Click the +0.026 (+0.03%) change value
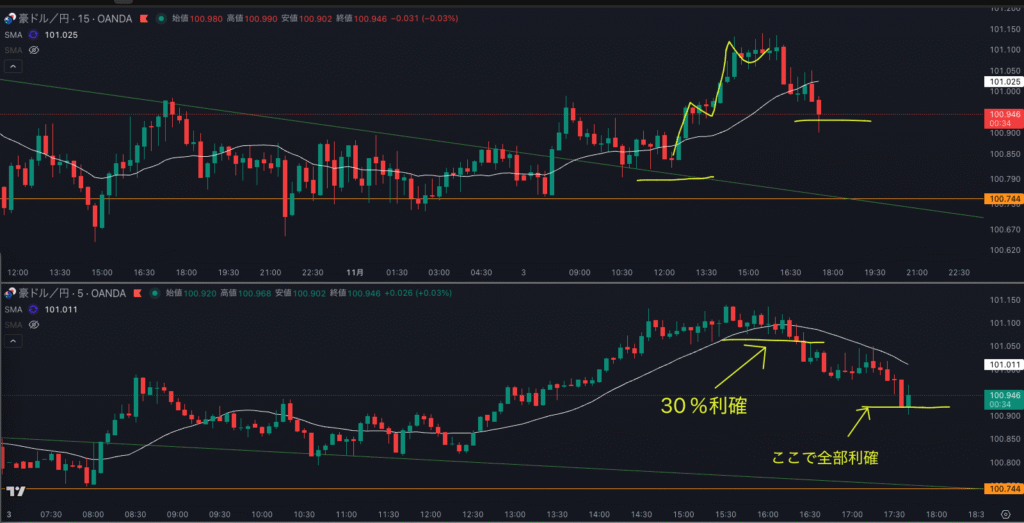 click(x=419, y=293)
